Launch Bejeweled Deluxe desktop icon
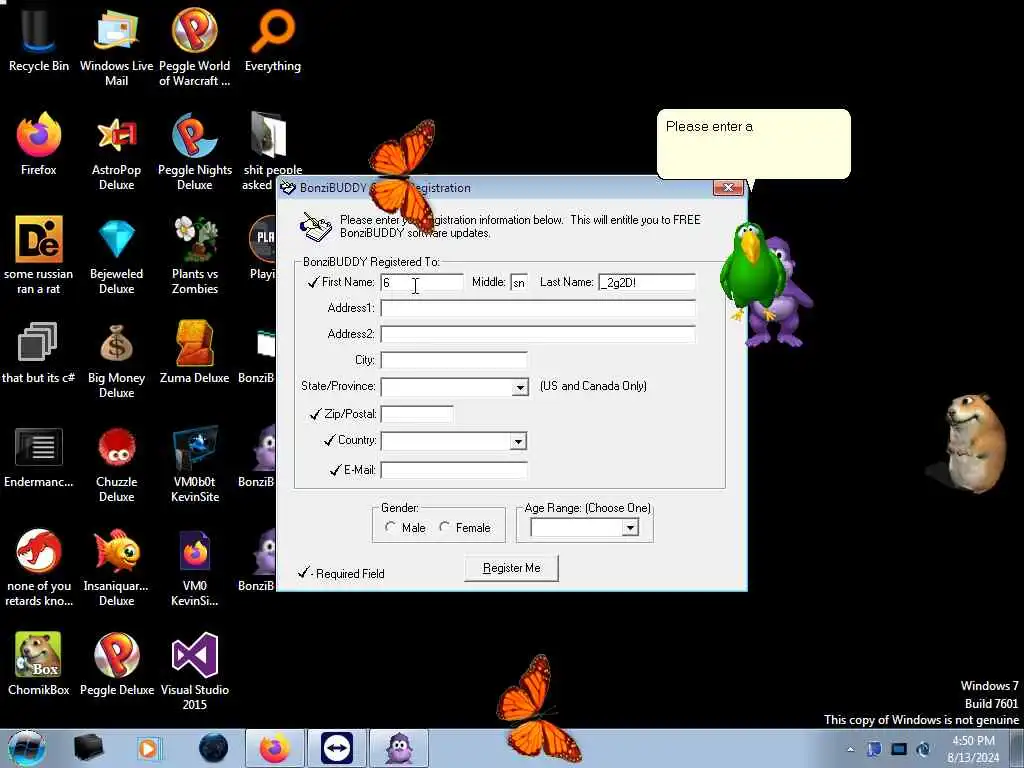Image resolution: width=1024 pixels, height=768 pixels. point(116,255)
